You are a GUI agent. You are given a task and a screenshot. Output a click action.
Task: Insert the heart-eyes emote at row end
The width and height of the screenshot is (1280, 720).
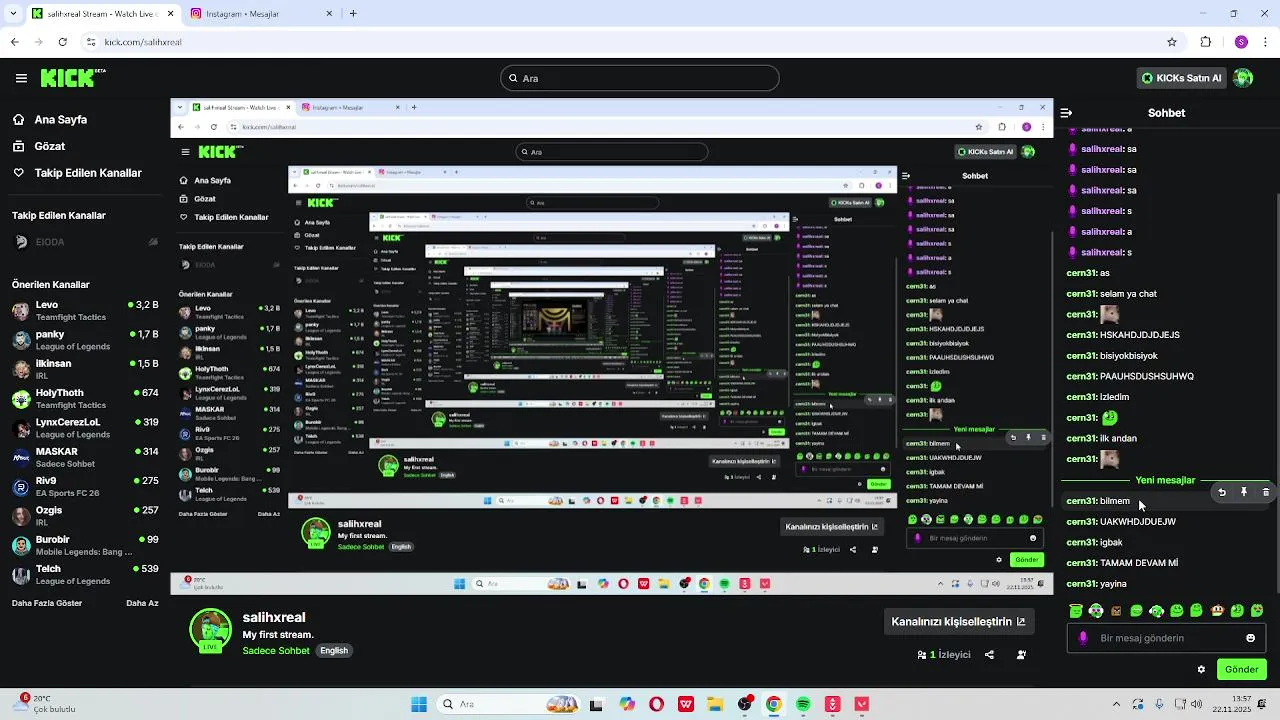pyautogui.click(x=1257, y=611)
